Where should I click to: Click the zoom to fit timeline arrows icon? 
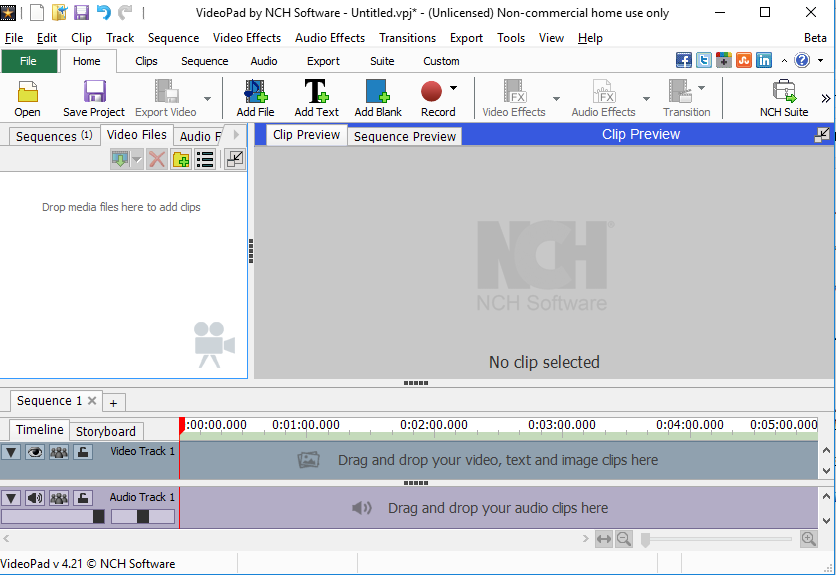tap(604, 539)
